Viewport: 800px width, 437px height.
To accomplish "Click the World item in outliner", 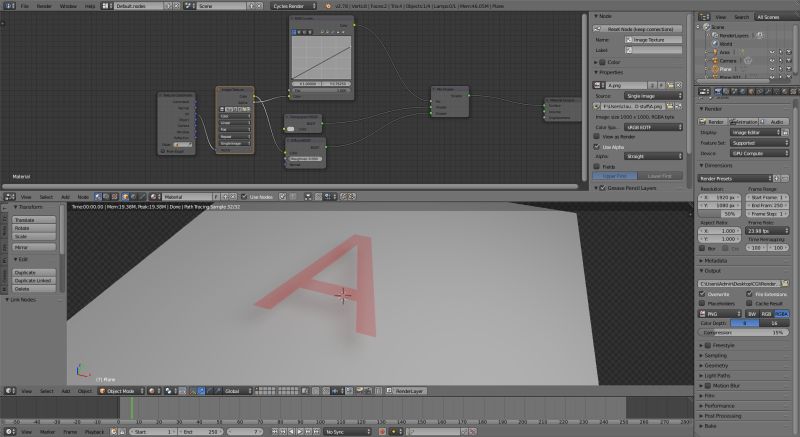I will click(x=725, y=44).
